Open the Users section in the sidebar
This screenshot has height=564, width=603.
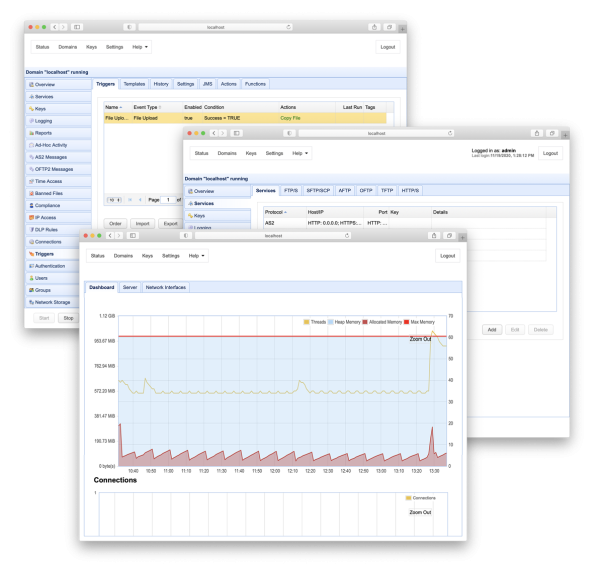[x=41, y=277]
